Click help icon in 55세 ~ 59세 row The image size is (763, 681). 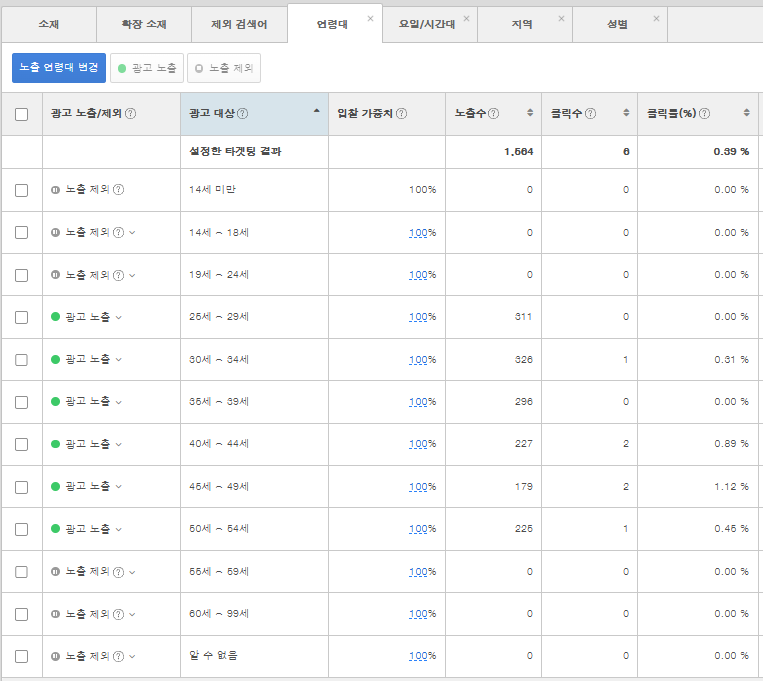coord(118,572)
